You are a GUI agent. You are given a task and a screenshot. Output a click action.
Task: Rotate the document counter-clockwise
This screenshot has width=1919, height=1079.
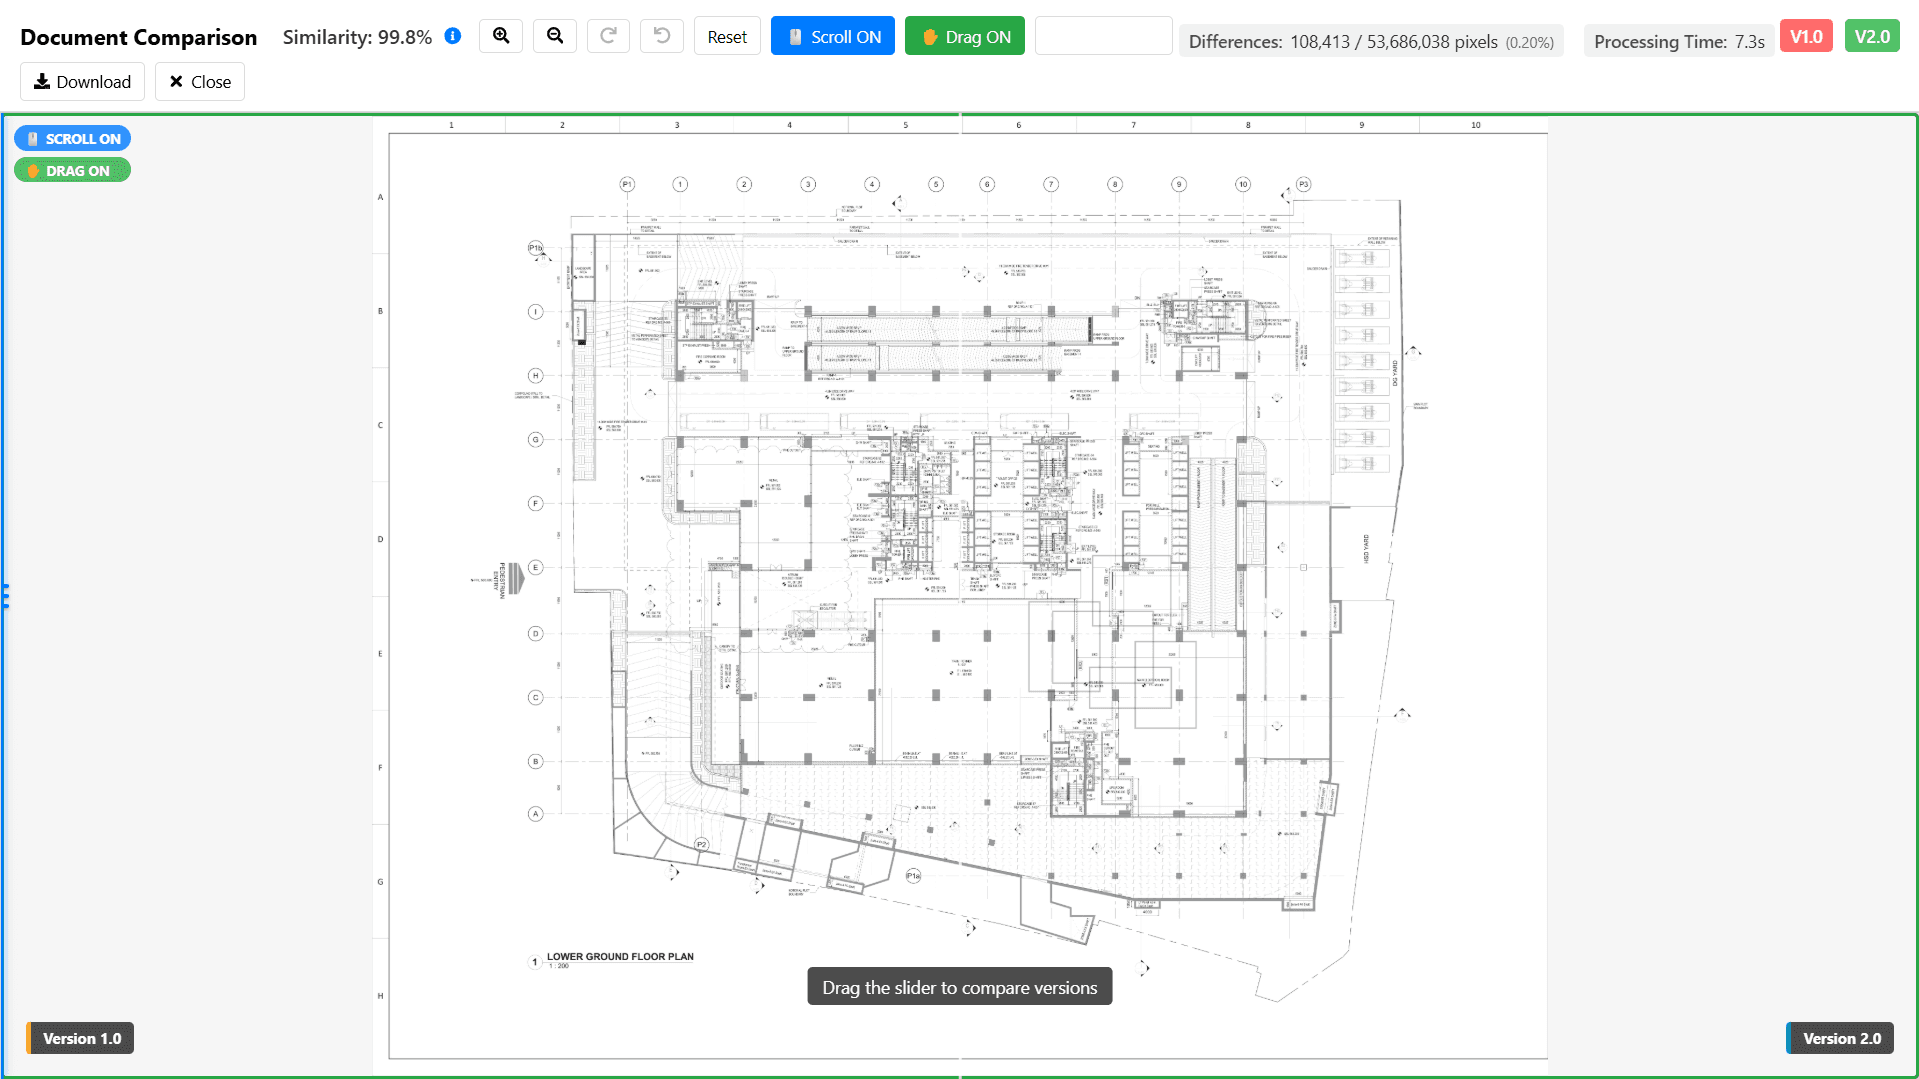click(662, 36)
